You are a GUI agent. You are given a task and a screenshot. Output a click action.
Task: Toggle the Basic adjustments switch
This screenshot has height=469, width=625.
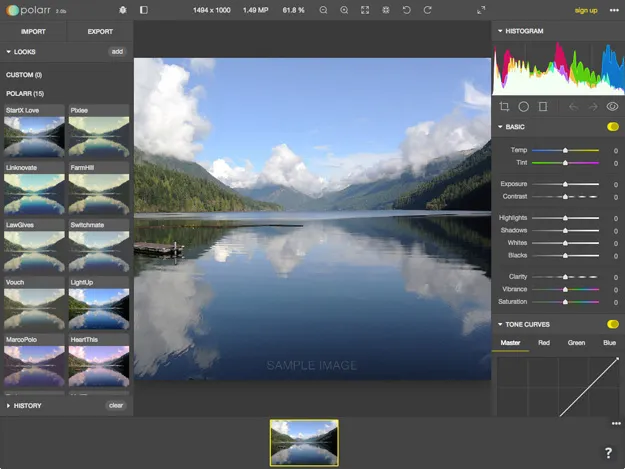(x=612, y=127)
